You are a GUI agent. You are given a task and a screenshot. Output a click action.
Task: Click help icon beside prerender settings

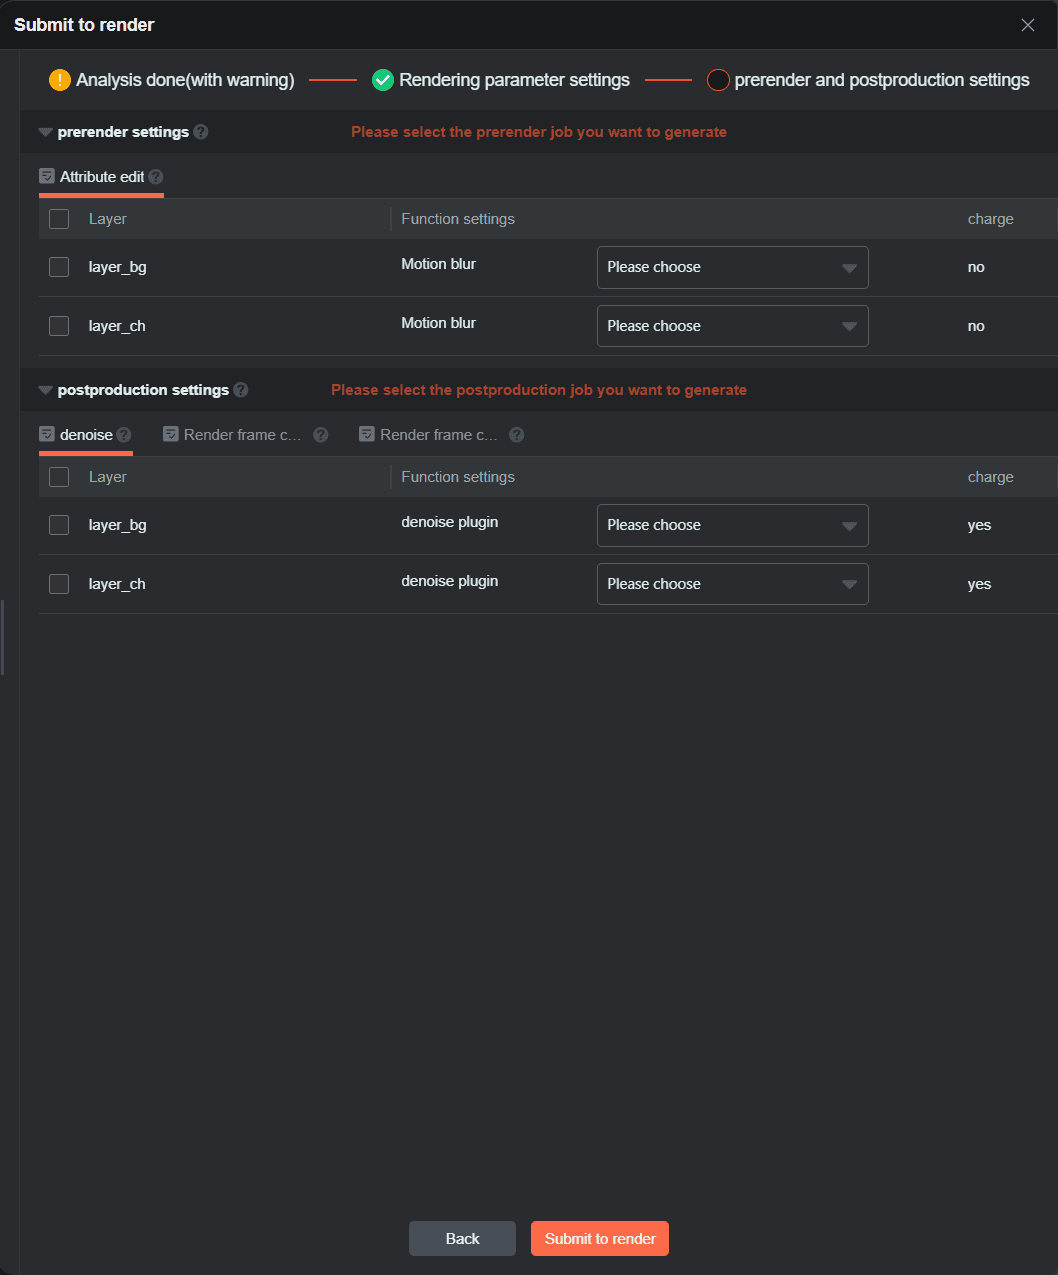pyautogui.click(x=201, y=132)
